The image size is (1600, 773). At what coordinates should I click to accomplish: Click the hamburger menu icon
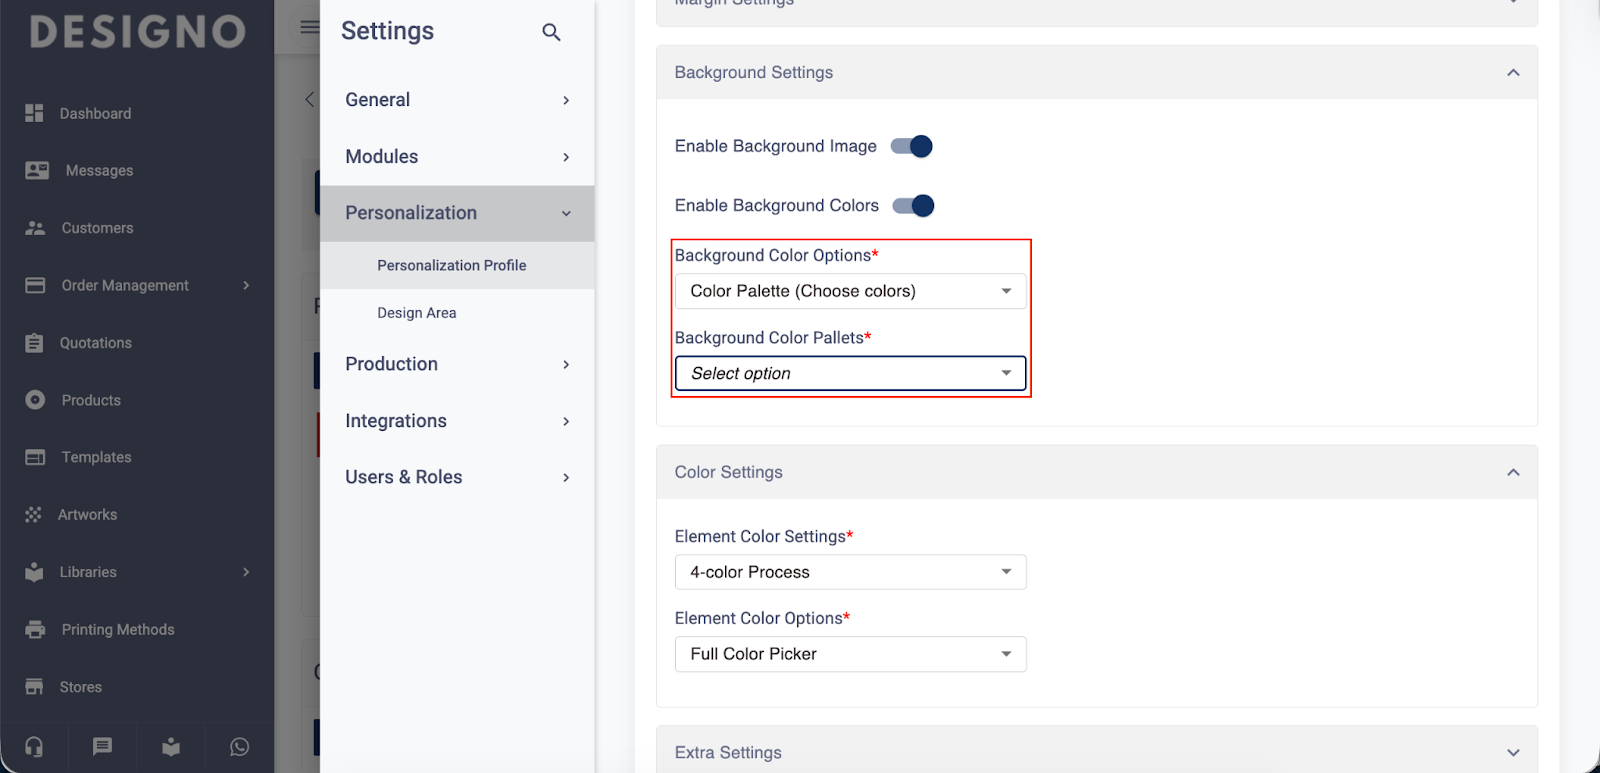[x=310, y=27]
